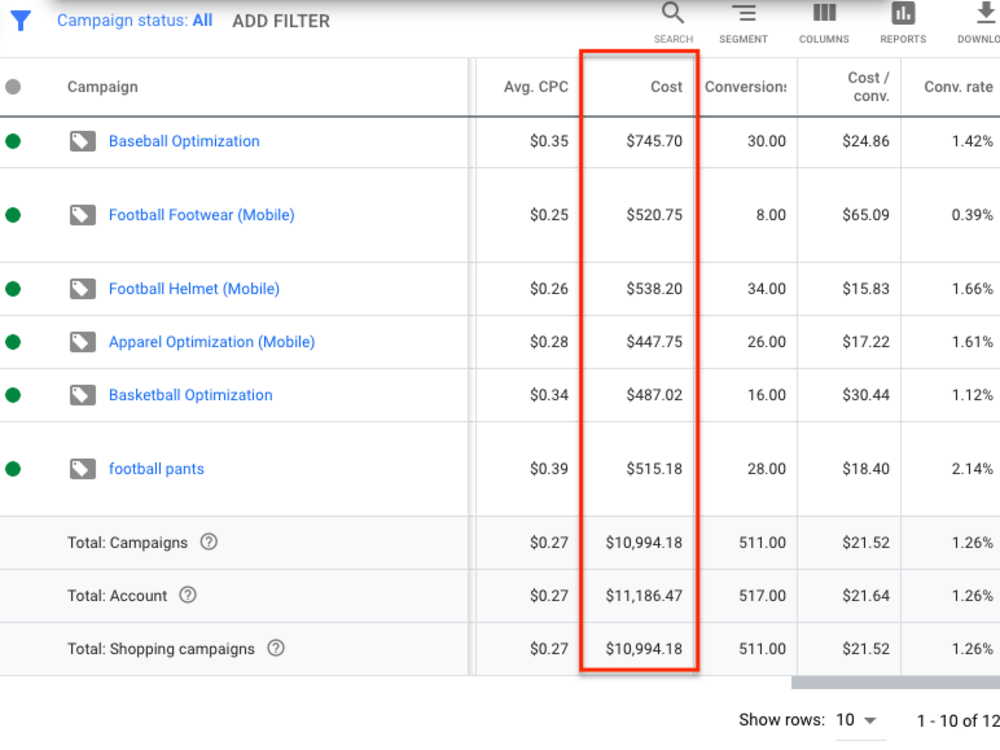The image size is (1000, 750).
Task: Toggle status dot for Basketball Optimization
Action: (x=13, y=395)
